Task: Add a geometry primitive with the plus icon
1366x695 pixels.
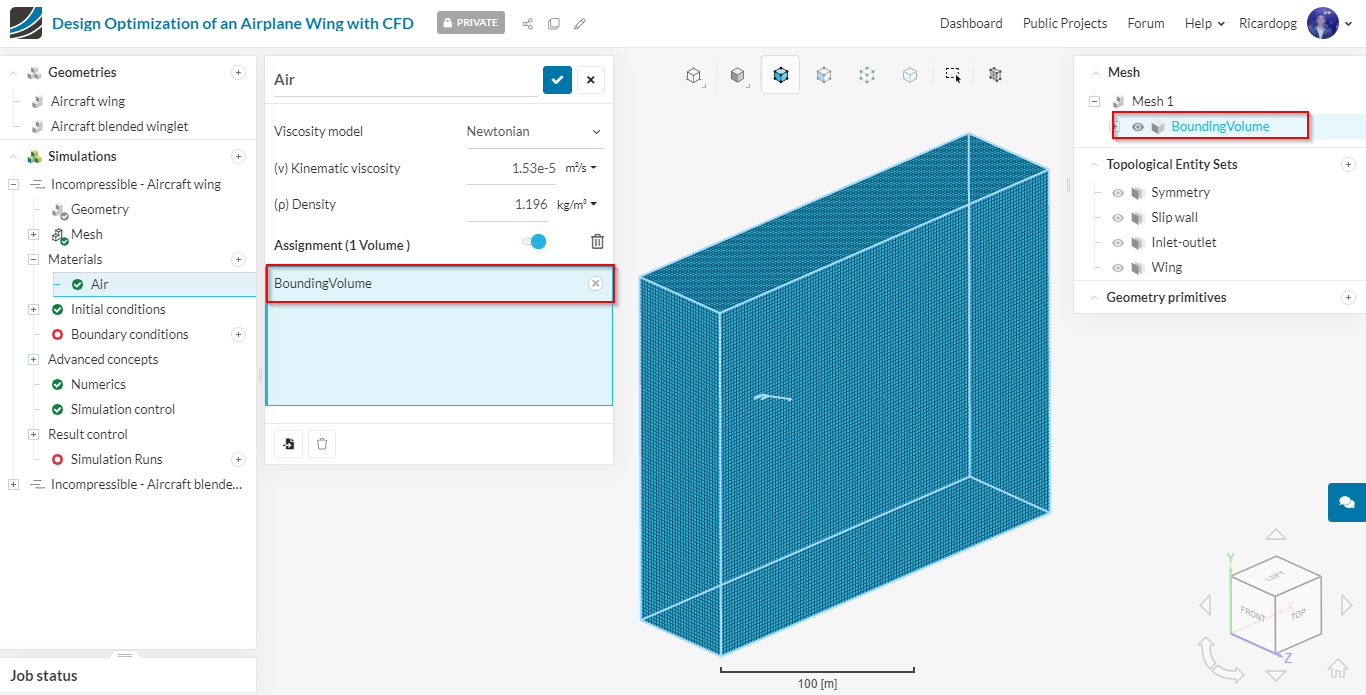Action: (x=1348, y=297)
